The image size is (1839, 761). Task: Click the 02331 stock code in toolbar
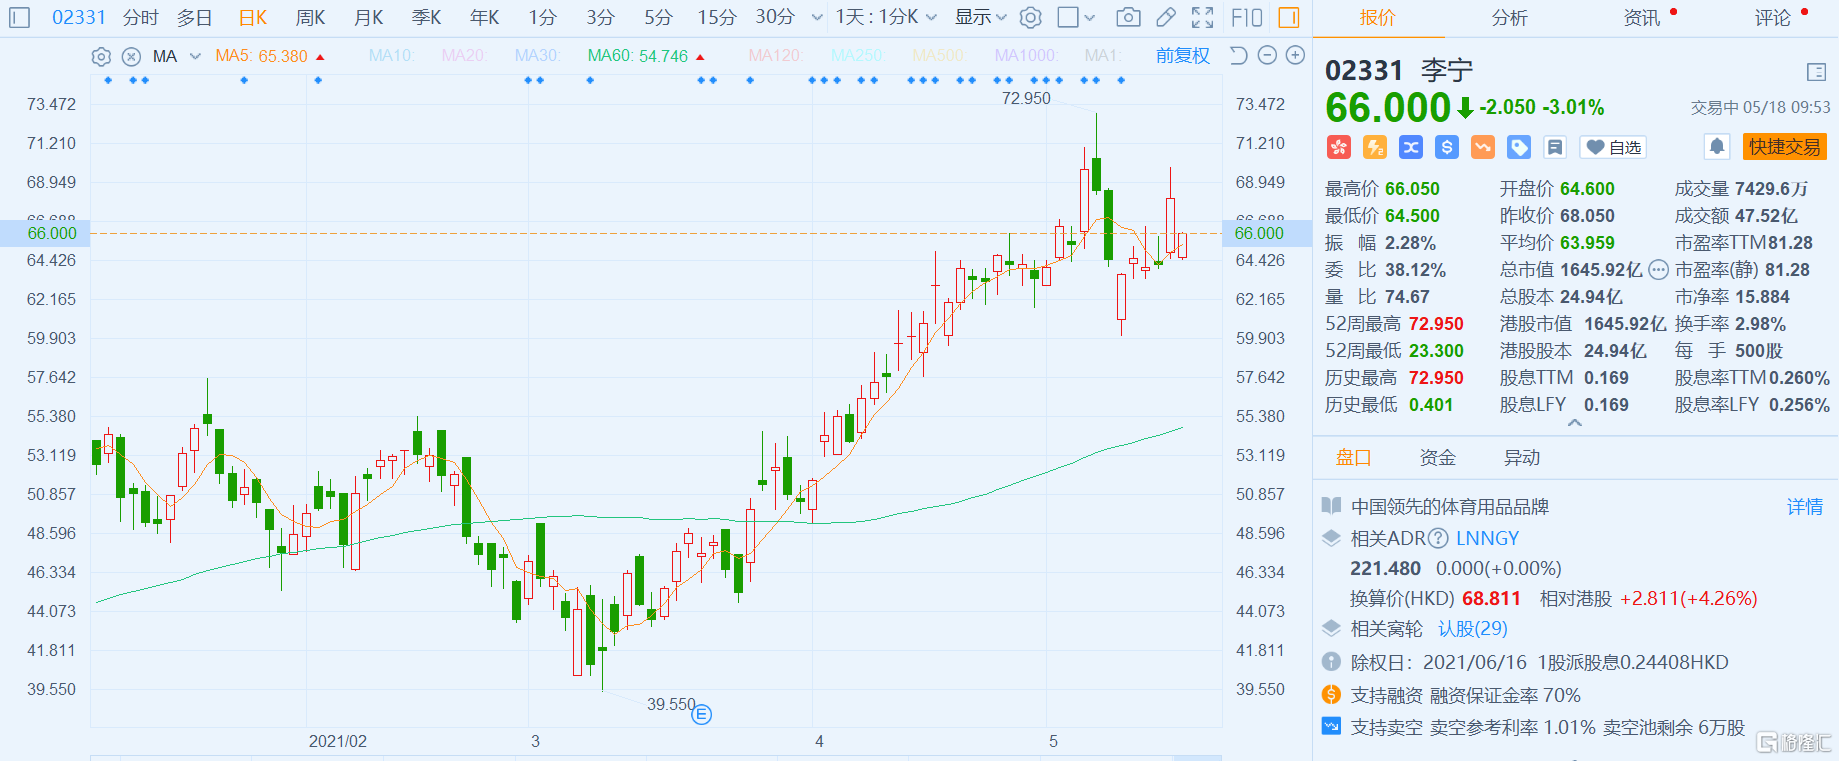[x=78, y=17]
